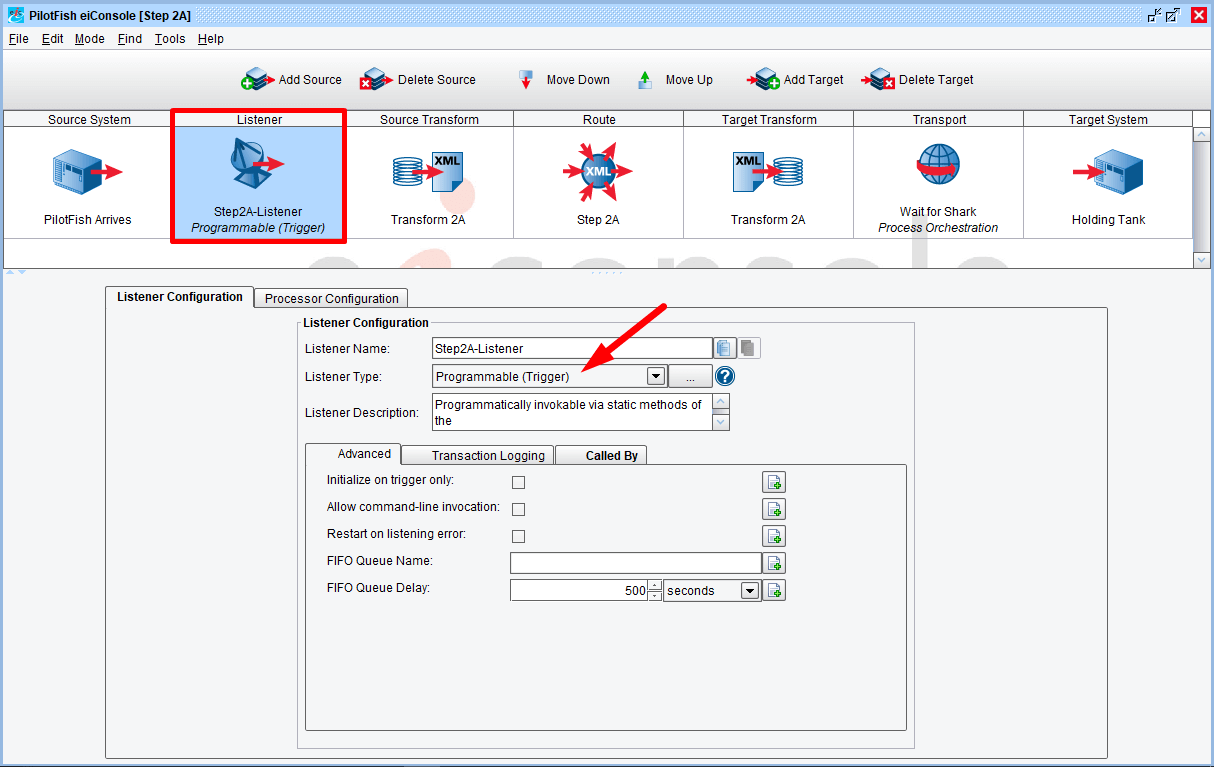Select the Wait for Shark transport icon
Image resolution: width=1214 pixels, height=767 pixels.
click(938, 166)
